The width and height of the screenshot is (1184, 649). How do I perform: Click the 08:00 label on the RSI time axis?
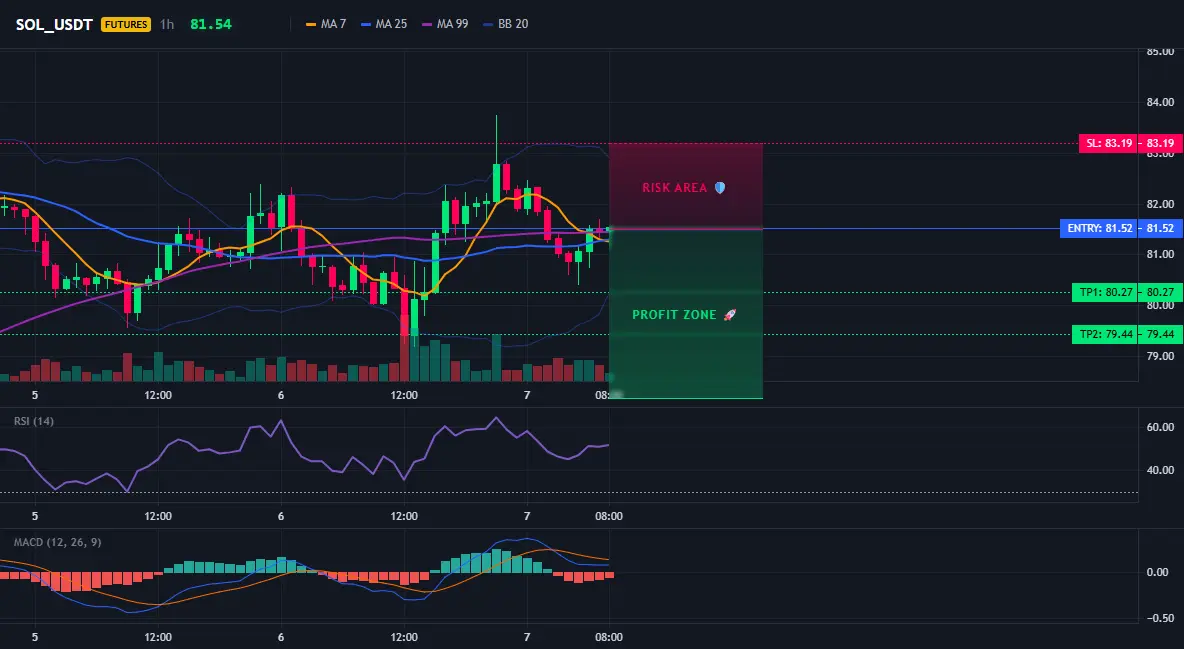609,516
